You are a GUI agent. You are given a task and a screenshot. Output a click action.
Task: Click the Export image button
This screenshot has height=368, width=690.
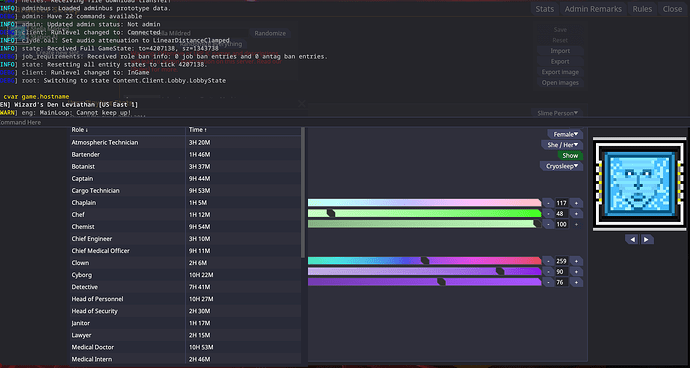(x=560, y=72)
